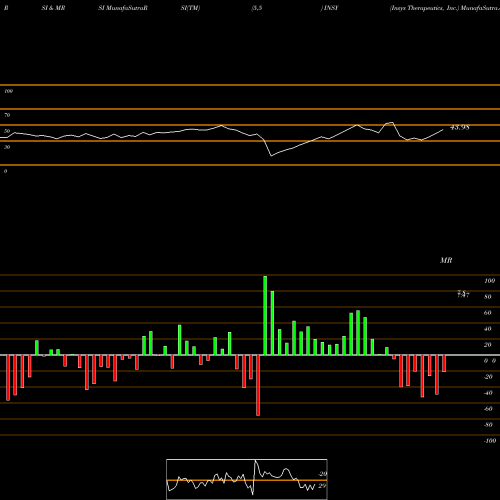The image size is (500, 500).
Task: Click the RSI axis label 100
Action: pyautogui.click(x=8, y=91)
